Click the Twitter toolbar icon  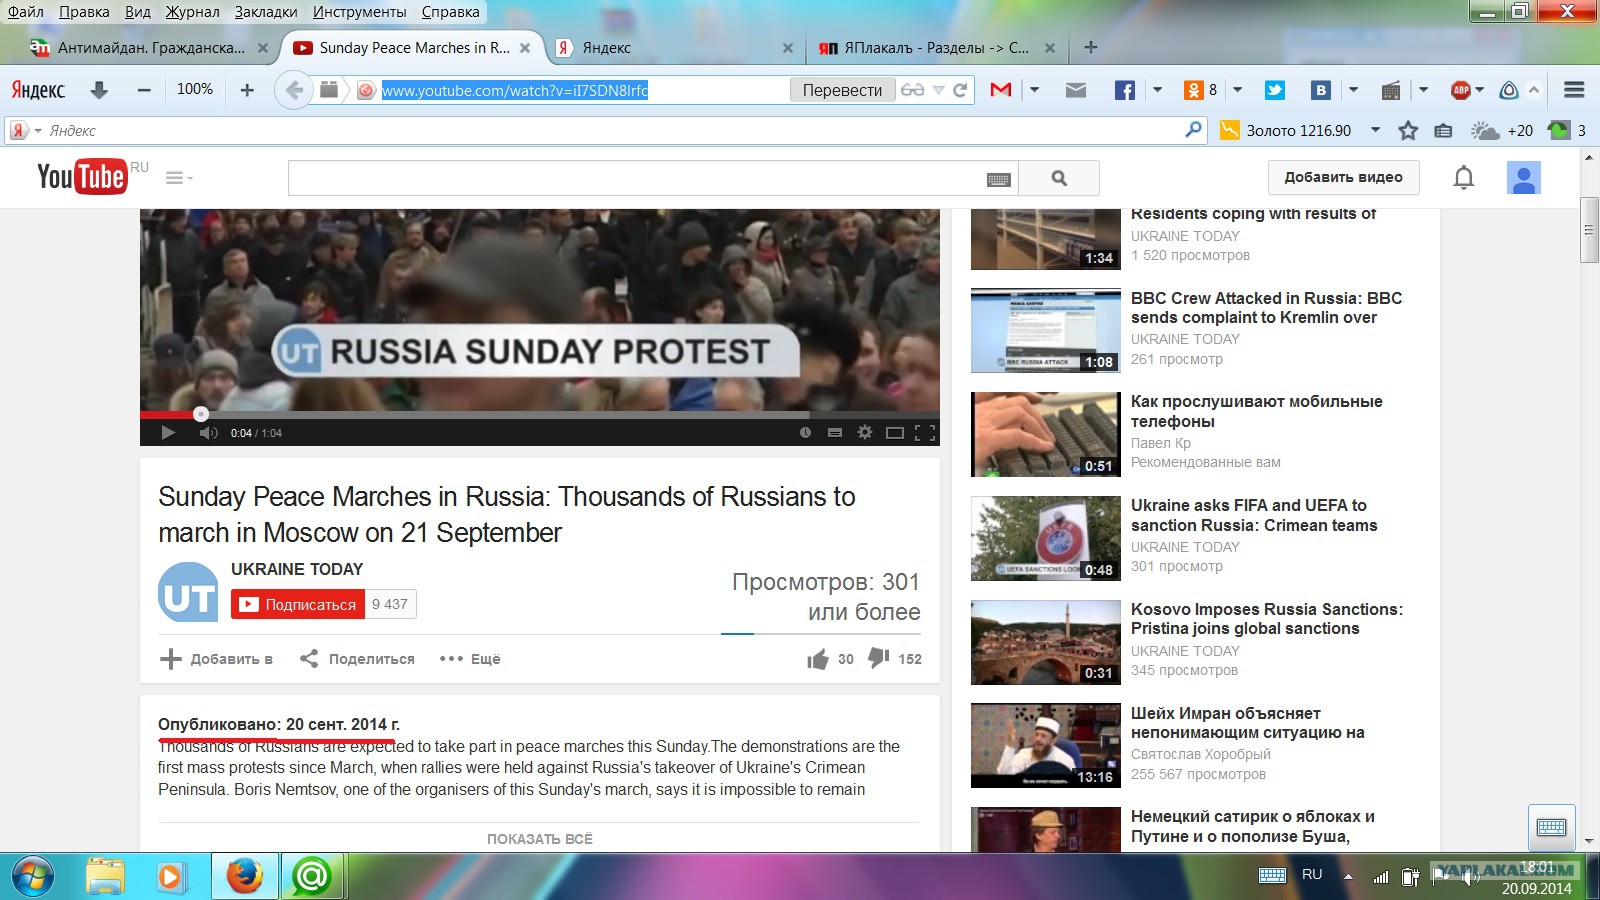(1275, 90)
